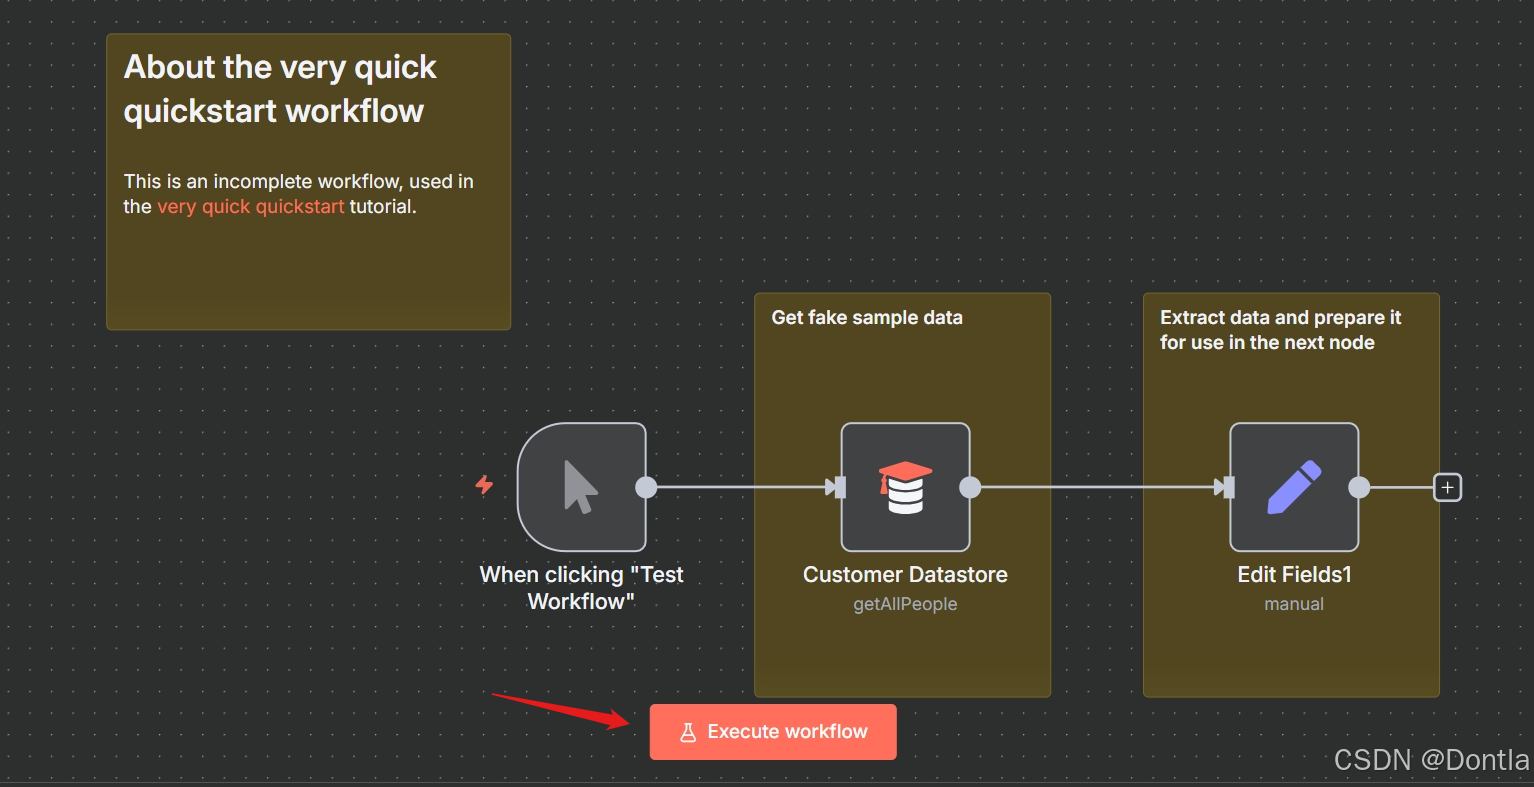The width and height of the screenshot is (1534, 787).
Task: Click the output connector dot of Edit Fields1
Action: pos(1358,488)
